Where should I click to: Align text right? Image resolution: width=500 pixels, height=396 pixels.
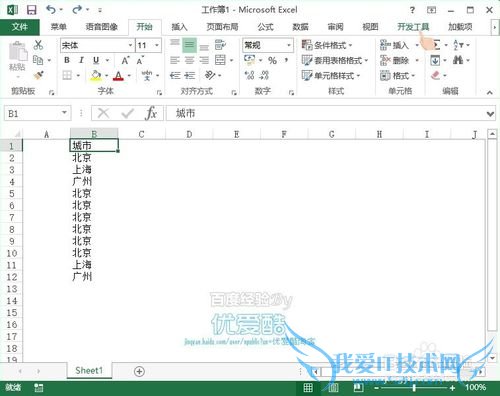pos(204,60)
